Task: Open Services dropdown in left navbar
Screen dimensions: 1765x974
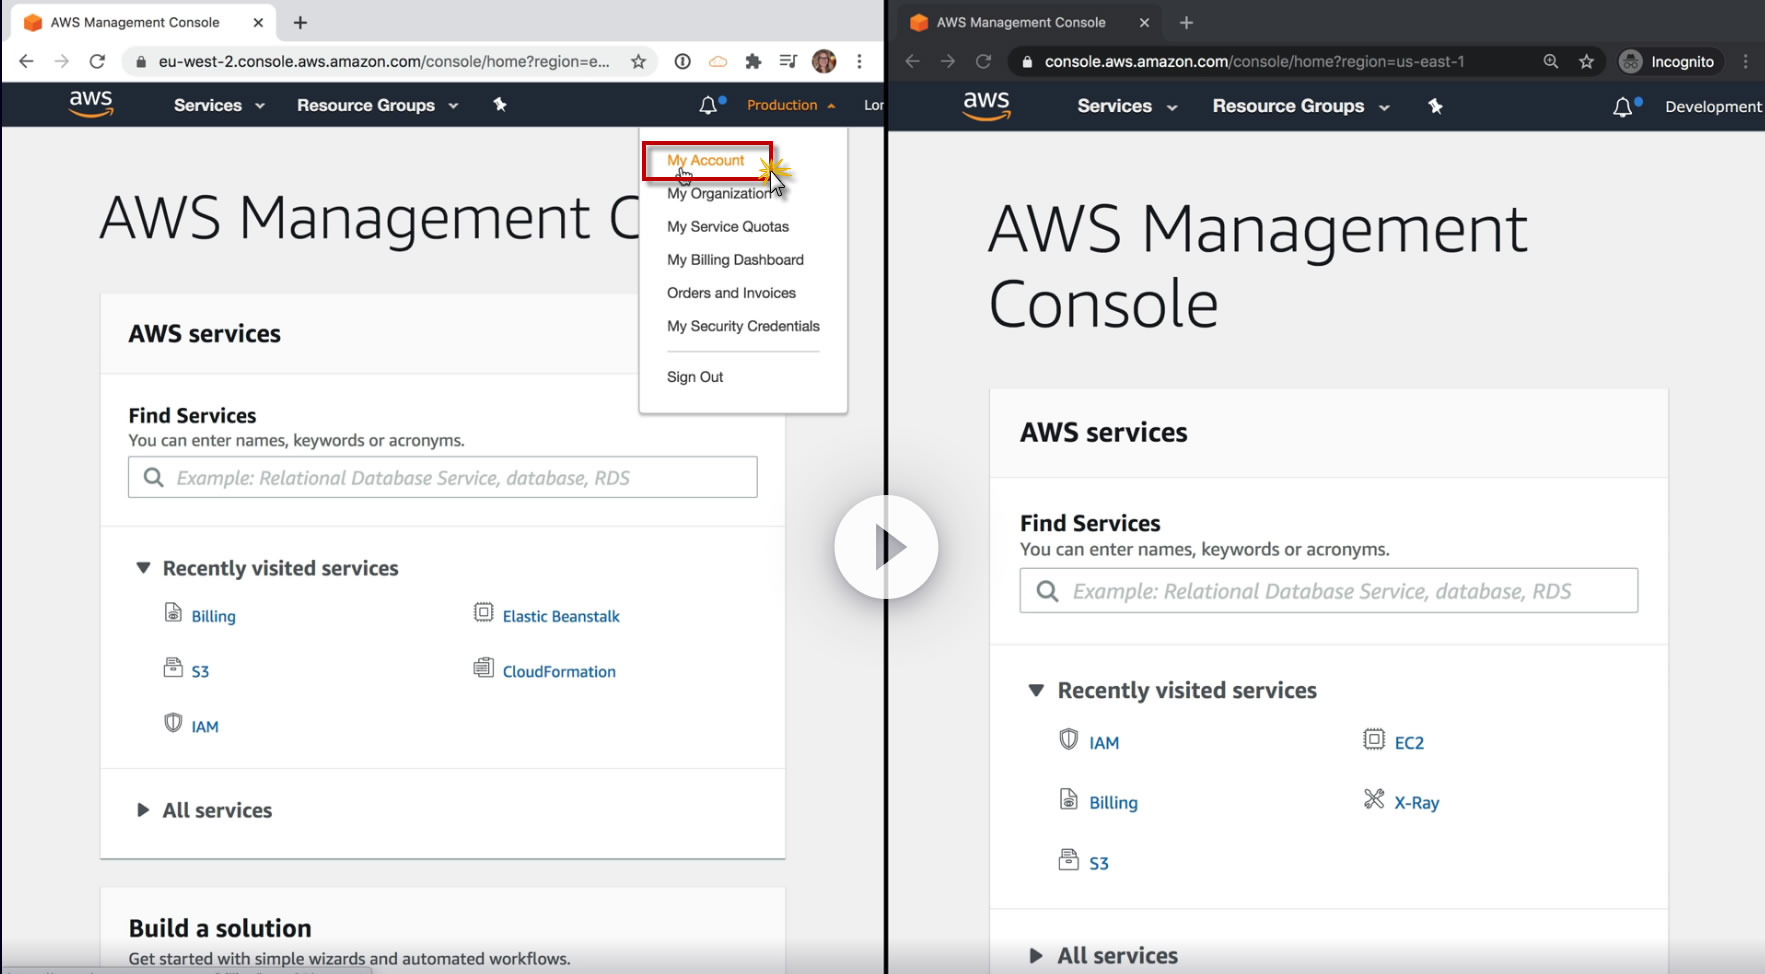Action: (219, 105)
